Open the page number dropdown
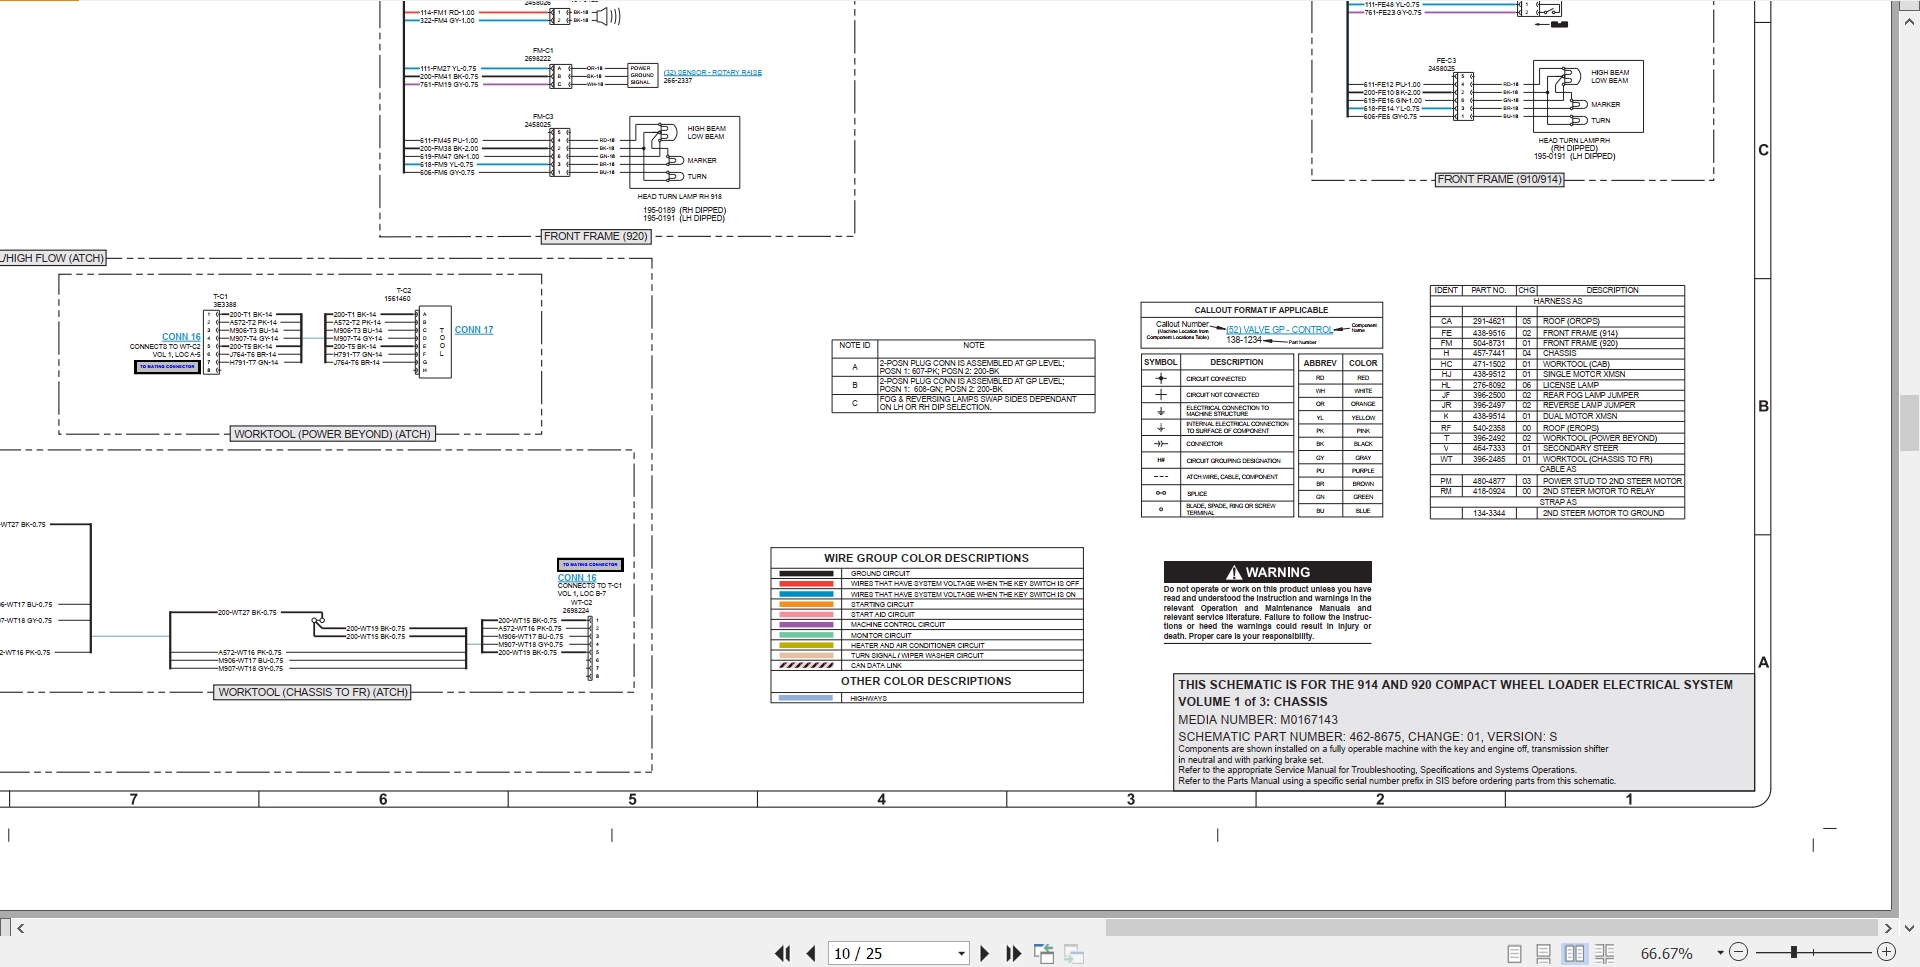1920x967 pixels. pyautogui.click(x=961, y=954)
